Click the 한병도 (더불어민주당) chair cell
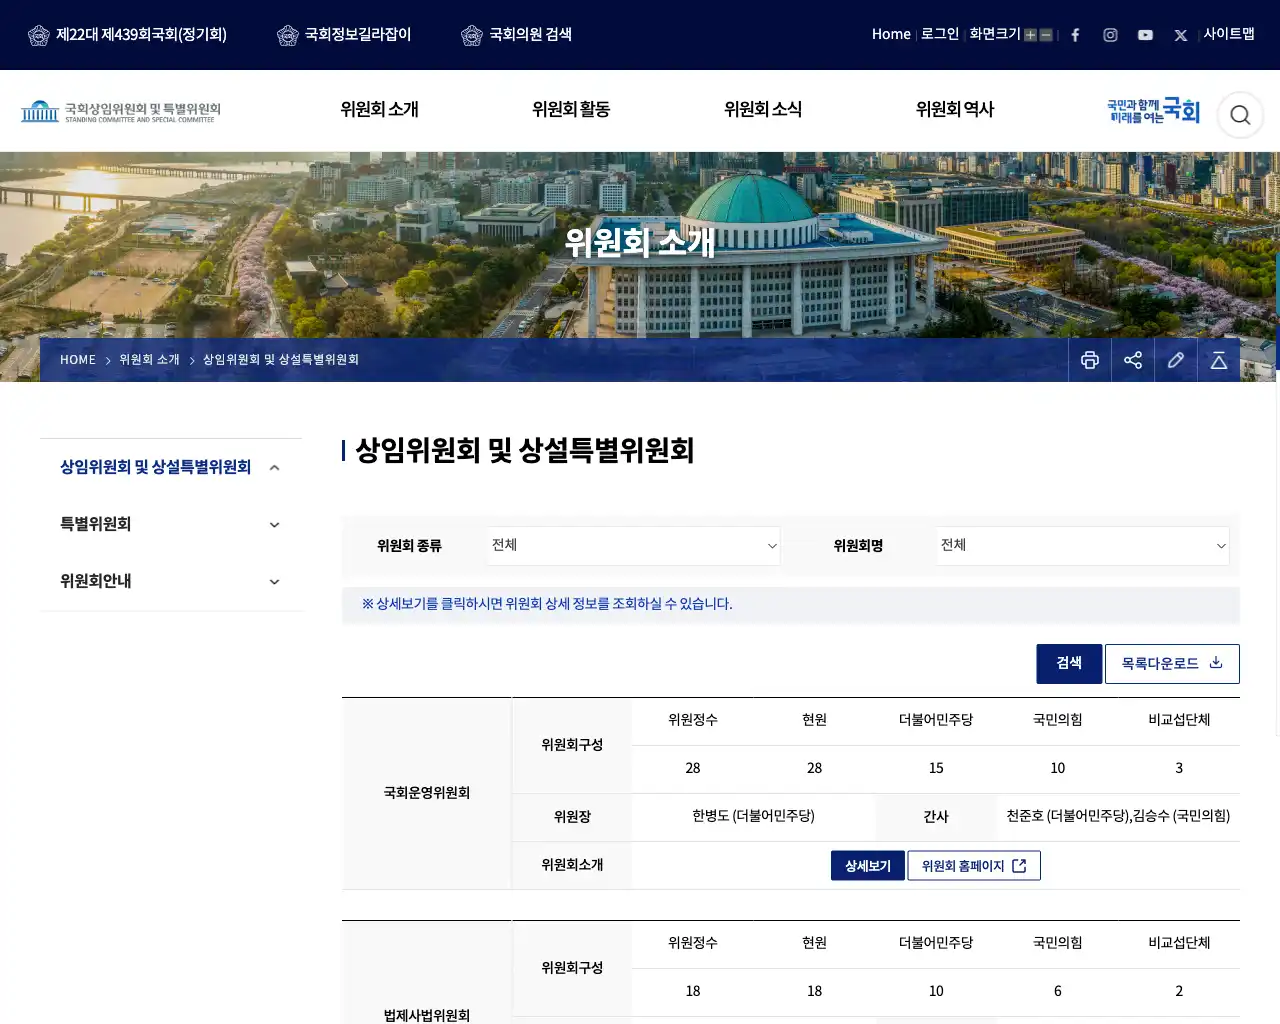This screenshot has width=1280, height=1024. point(753,817)
